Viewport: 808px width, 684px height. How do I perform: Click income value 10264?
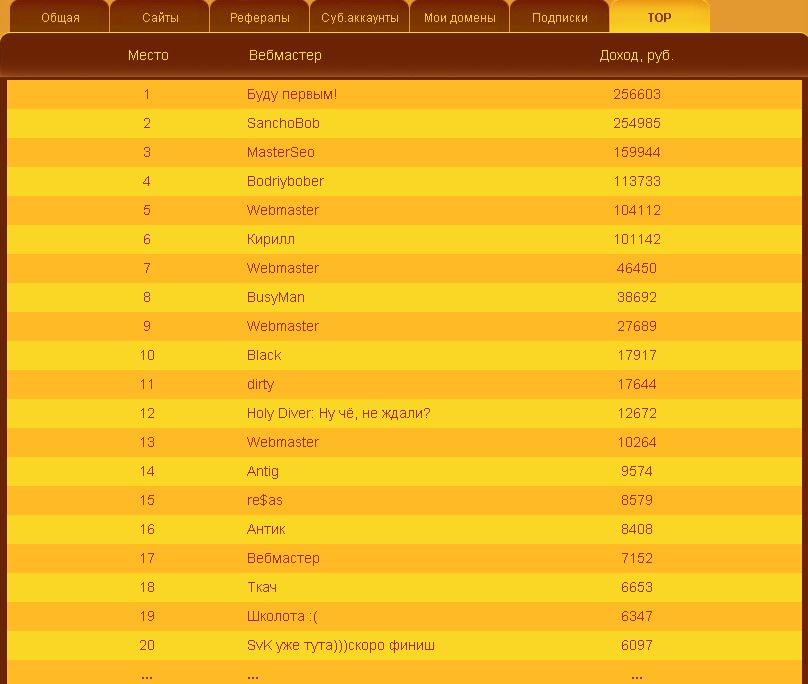click(x=636, y=442)
